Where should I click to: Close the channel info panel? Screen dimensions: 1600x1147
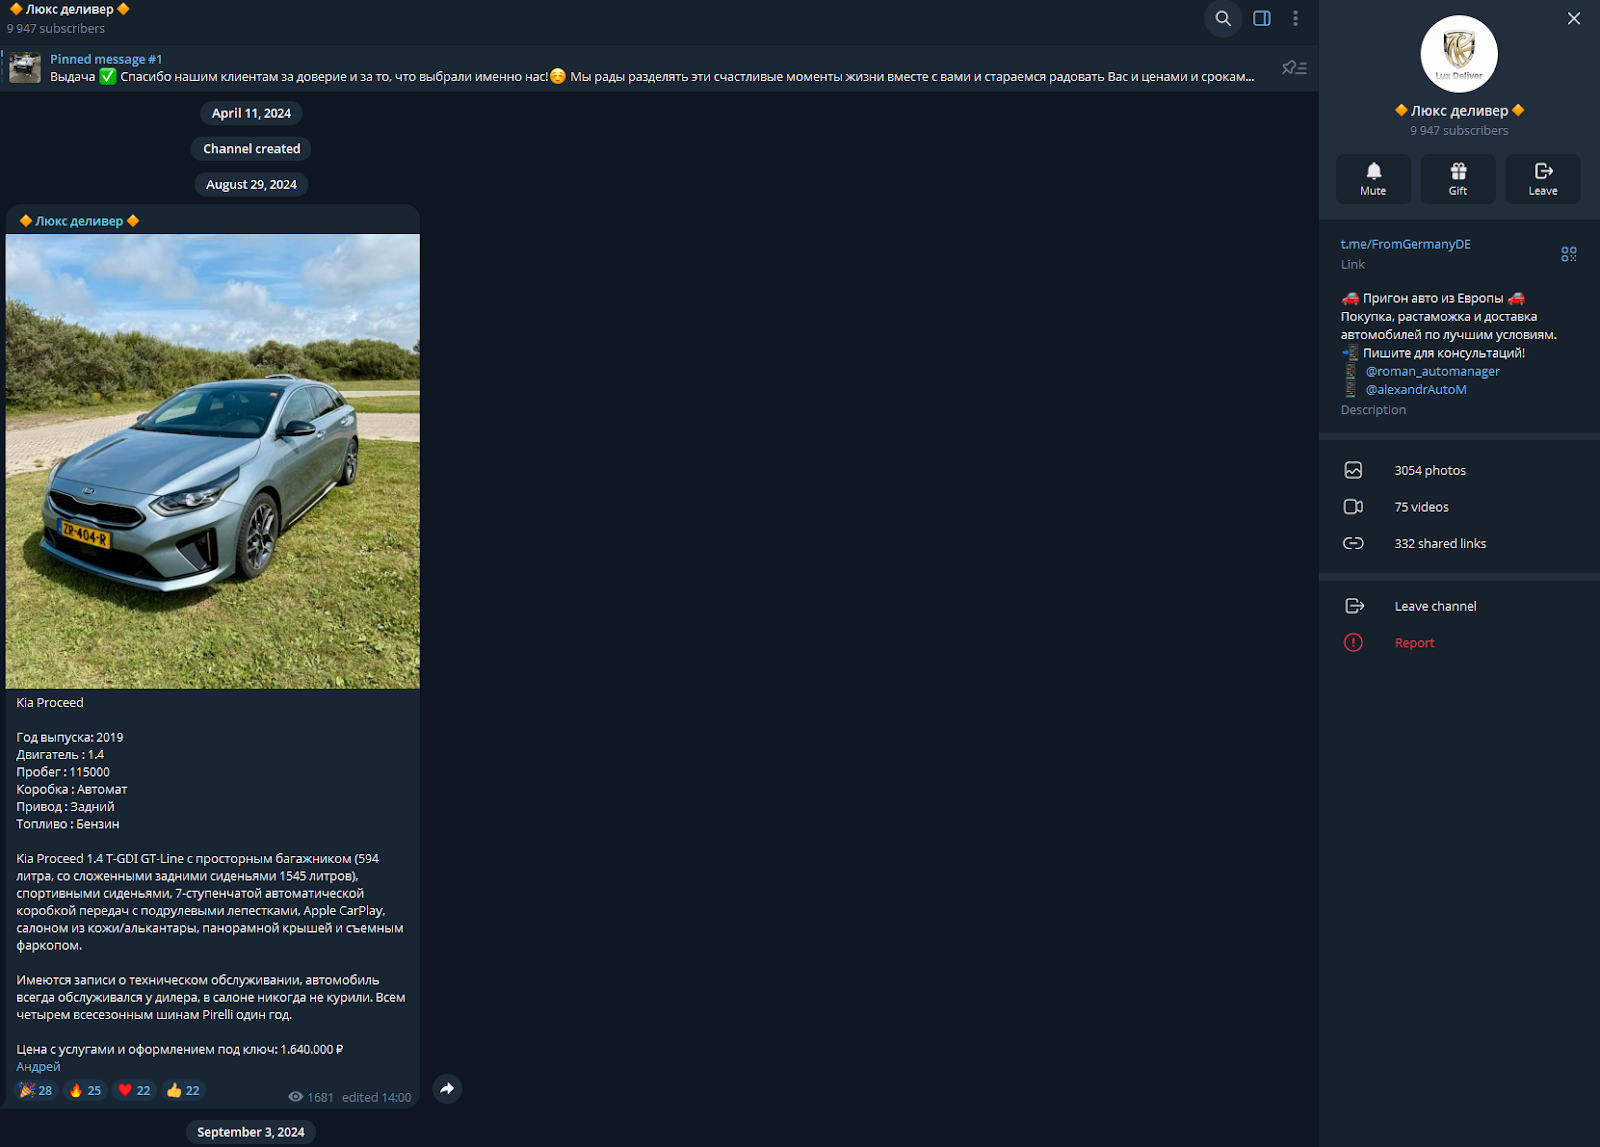1573,19
